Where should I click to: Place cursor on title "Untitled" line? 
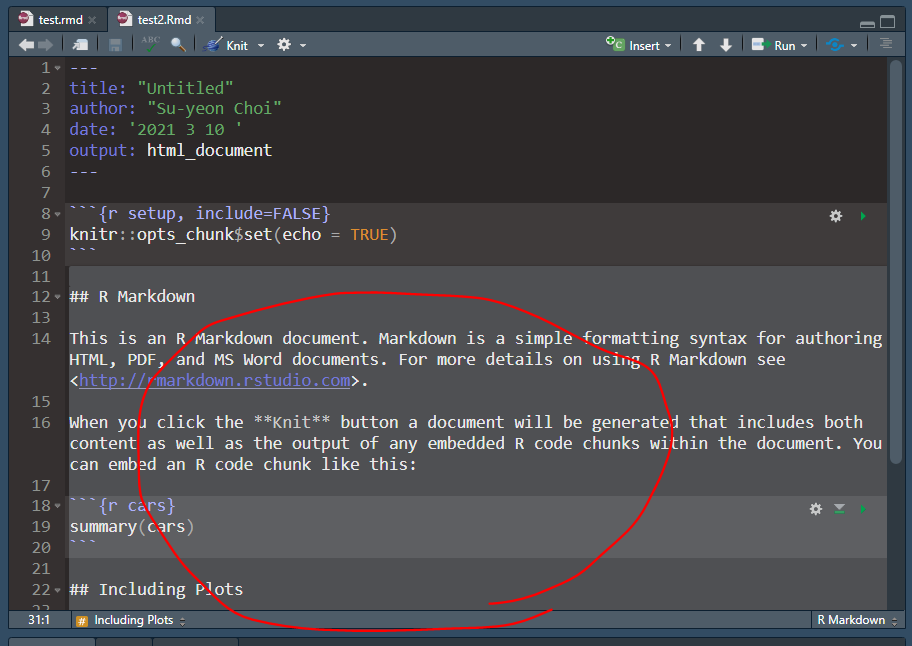(x=151, y=88)
